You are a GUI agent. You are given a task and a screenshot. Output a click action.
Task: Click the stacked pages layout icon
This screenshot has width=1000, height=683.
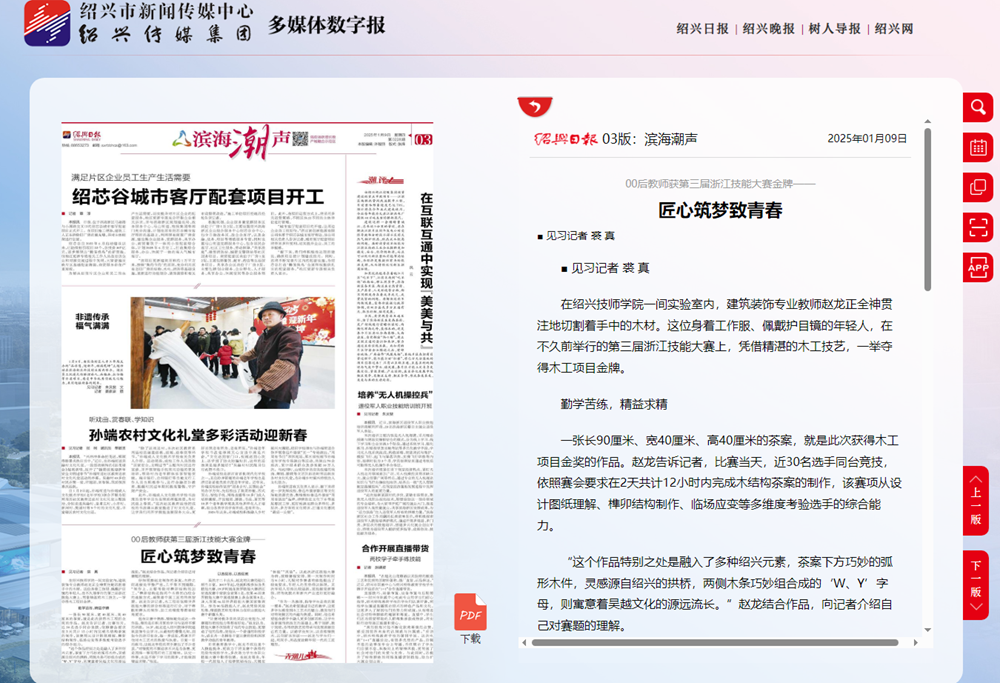pos(977,187)
